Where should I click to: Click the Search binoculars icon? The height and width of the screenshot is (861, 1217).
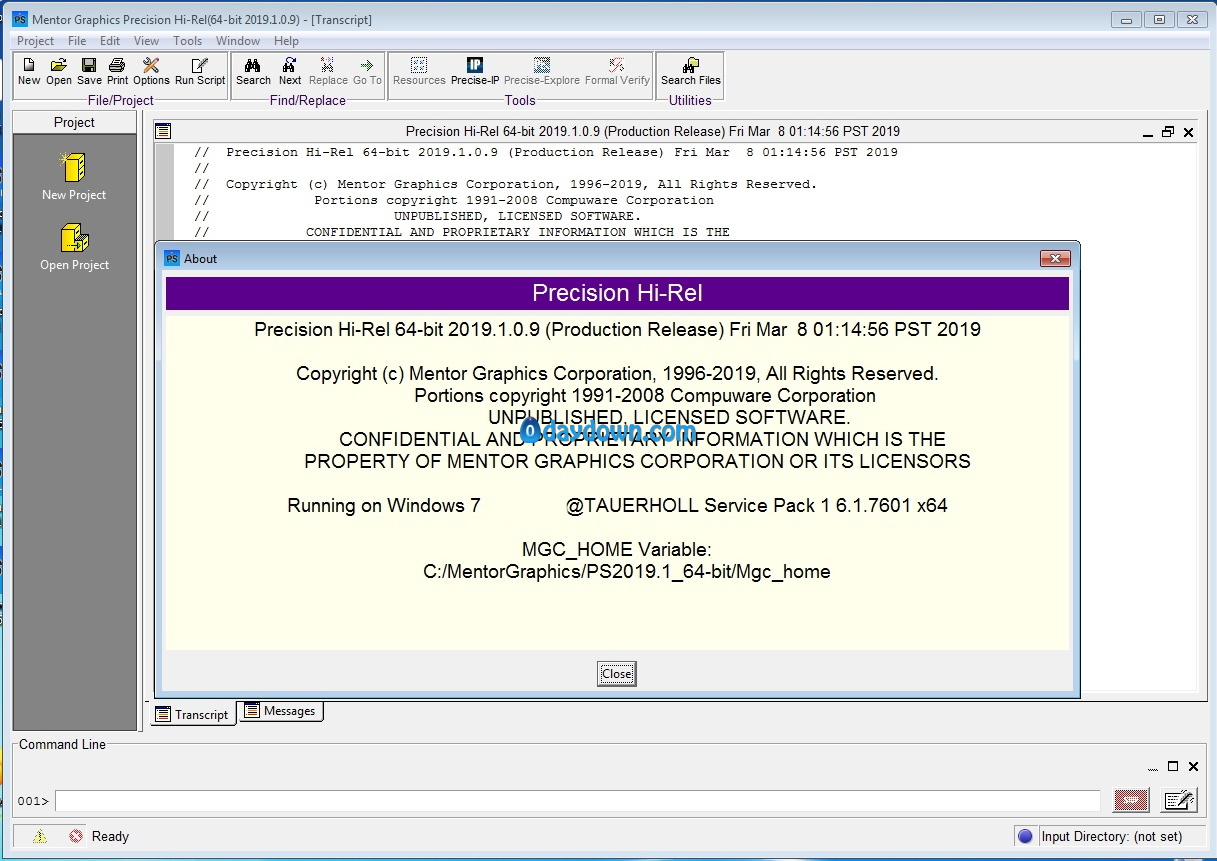253,65
